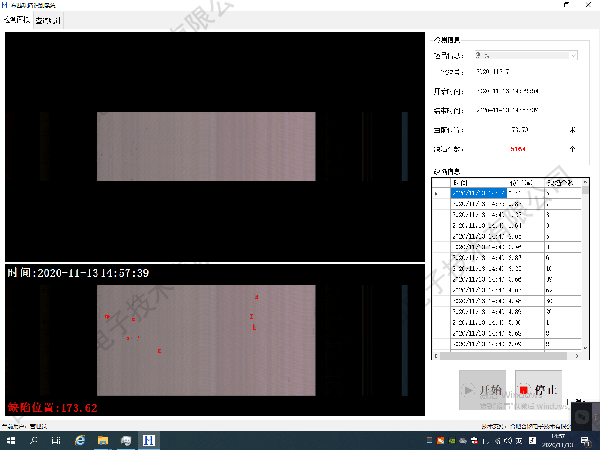Open File Explorer from the taskbar
The width and height of the screenshot is (600, 450).
103,440
